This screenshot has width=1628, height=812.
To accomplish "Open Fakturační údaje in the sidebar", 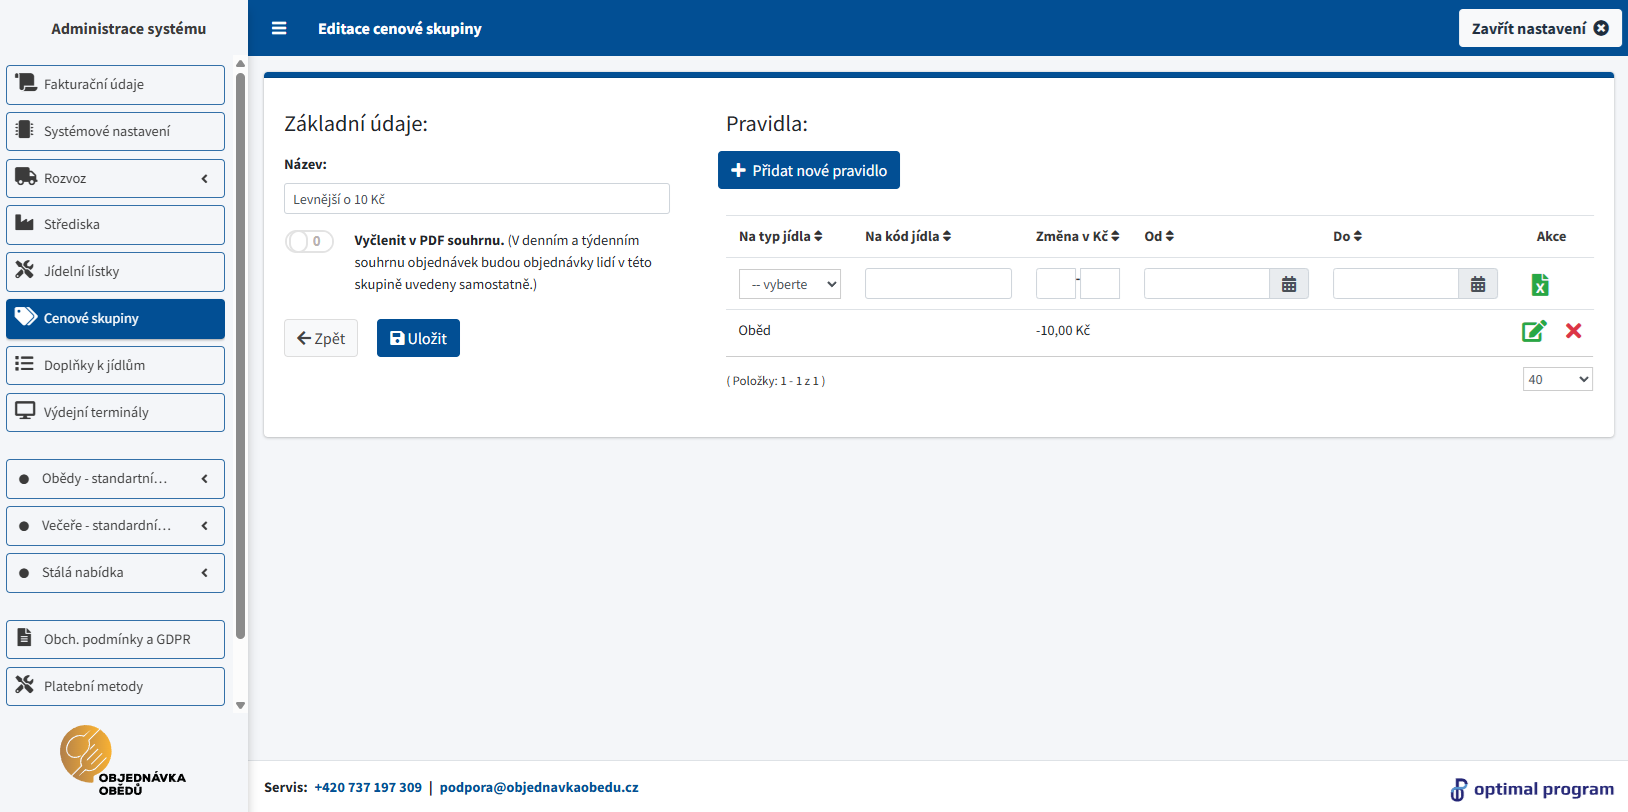I will pos(115,84).
